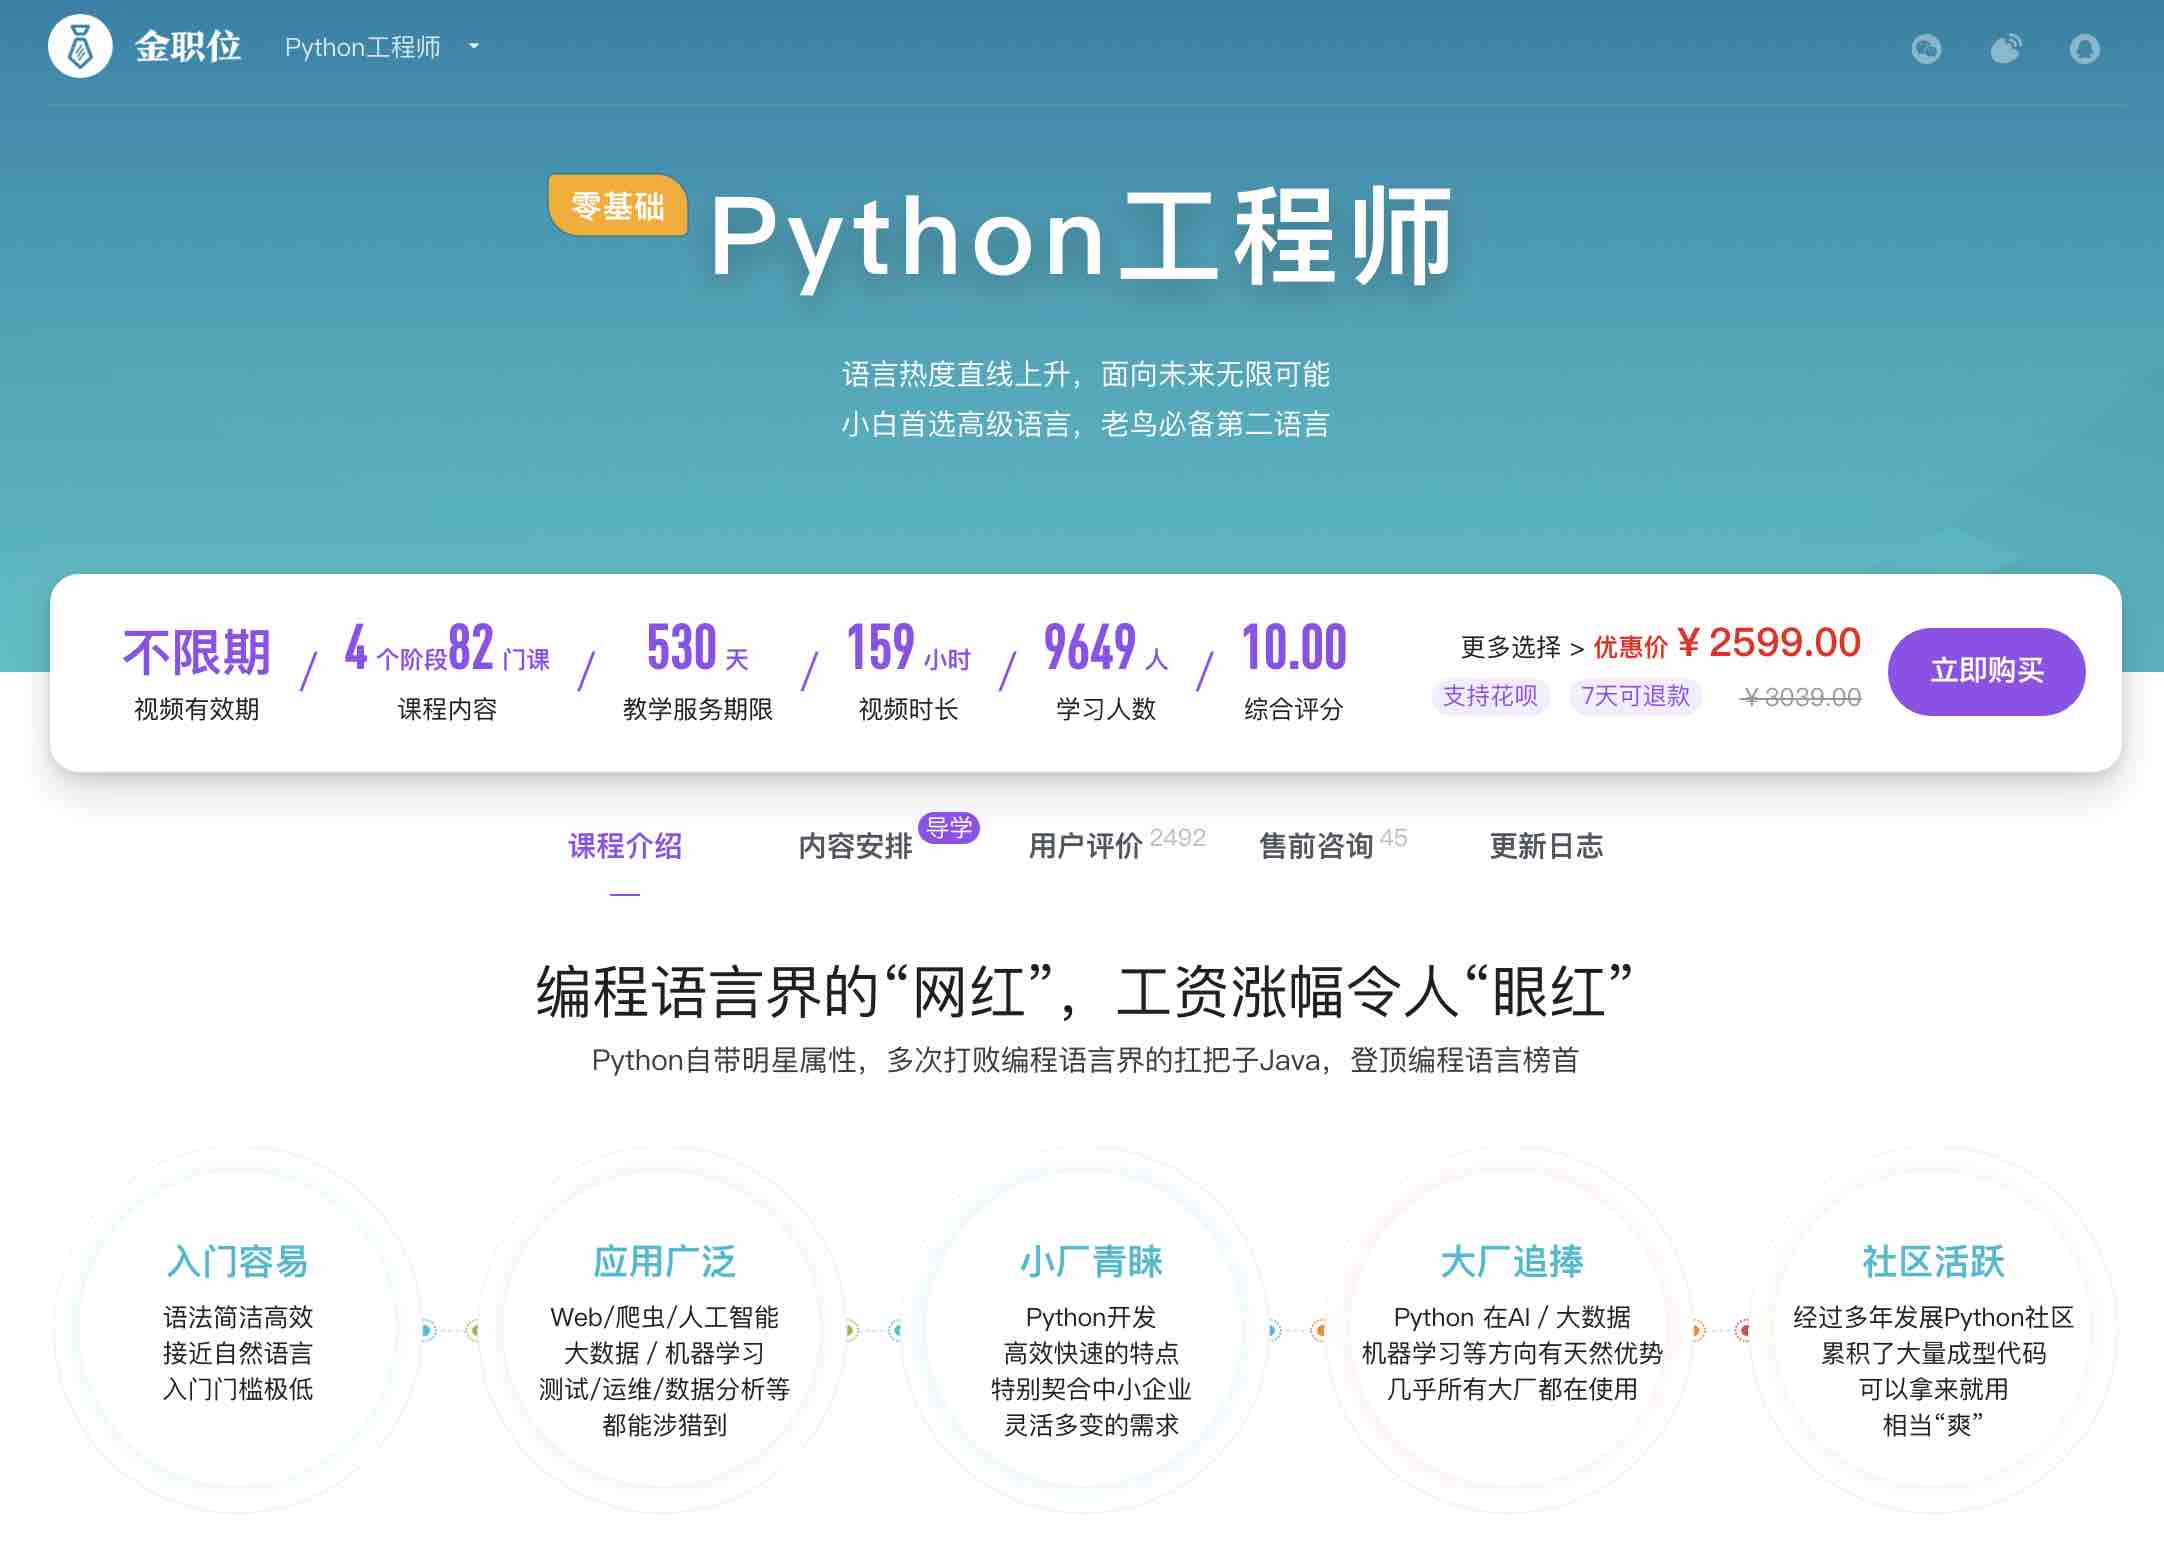This screenshot has width=2164, height=1568.
Task: Click the 导学 badge above 内容安排
Action: point(950,828)
